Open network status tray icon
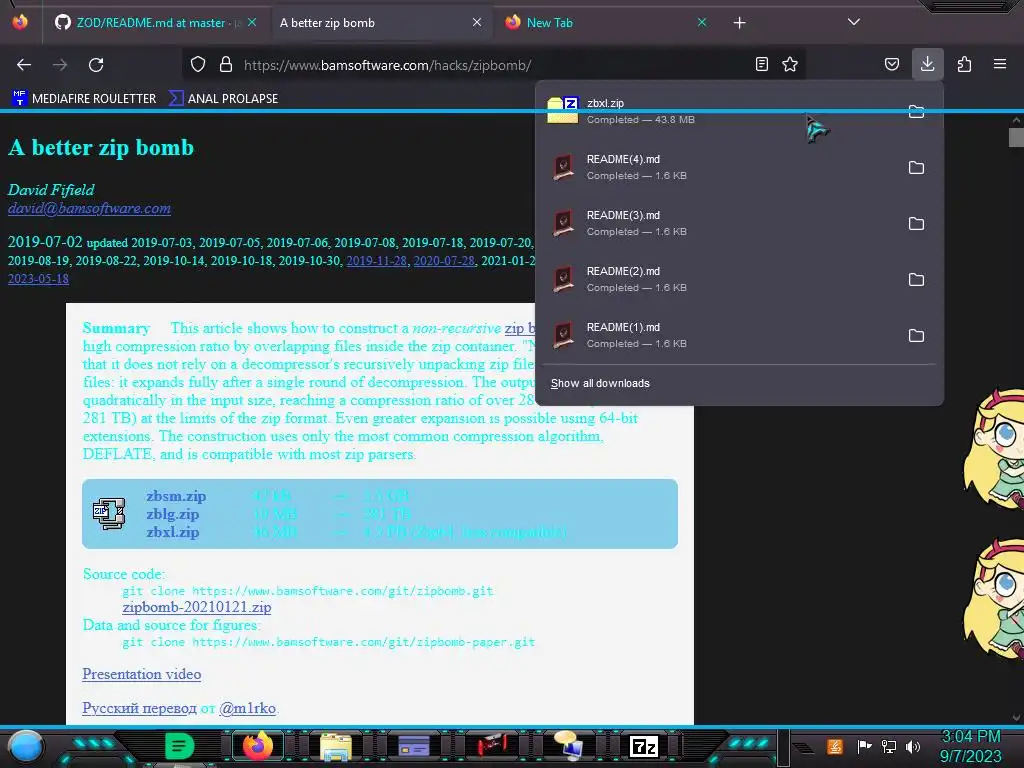 889,746
